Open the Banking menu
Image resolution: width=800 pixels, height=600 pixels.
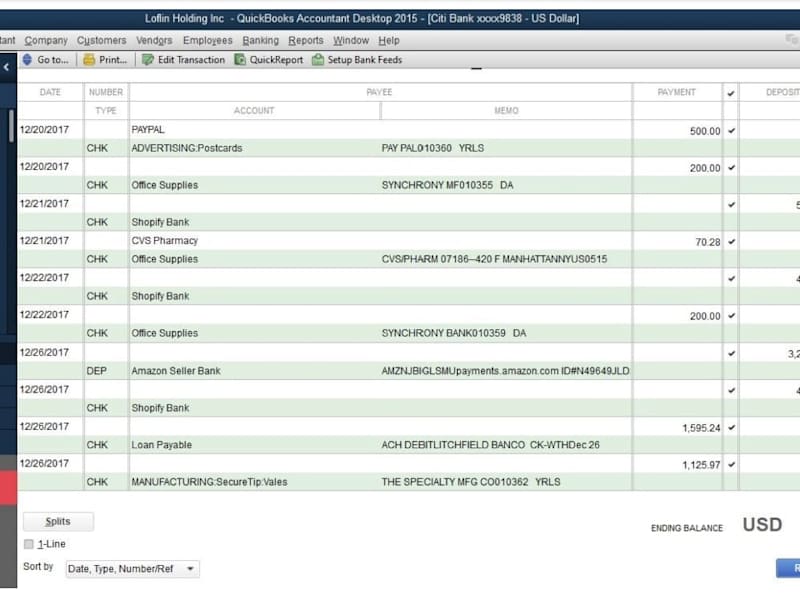pyautogui.click(x=260, y=40)
